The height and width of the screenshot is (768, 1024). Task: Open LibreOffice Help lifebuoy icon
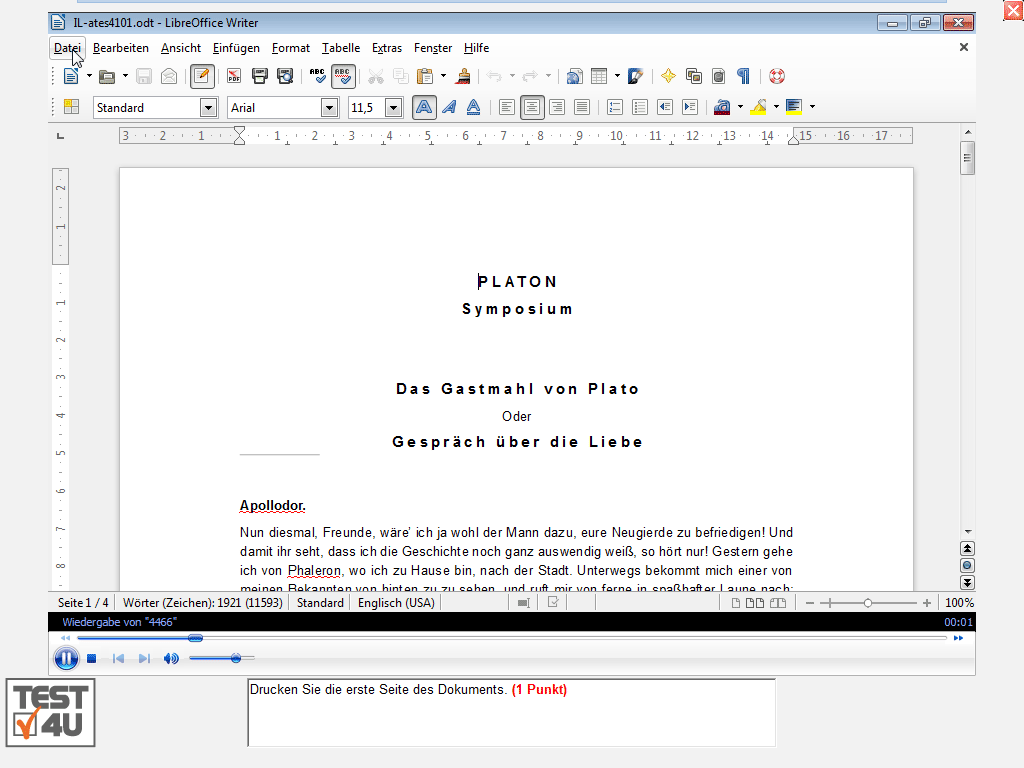click(x=776, y=76)
